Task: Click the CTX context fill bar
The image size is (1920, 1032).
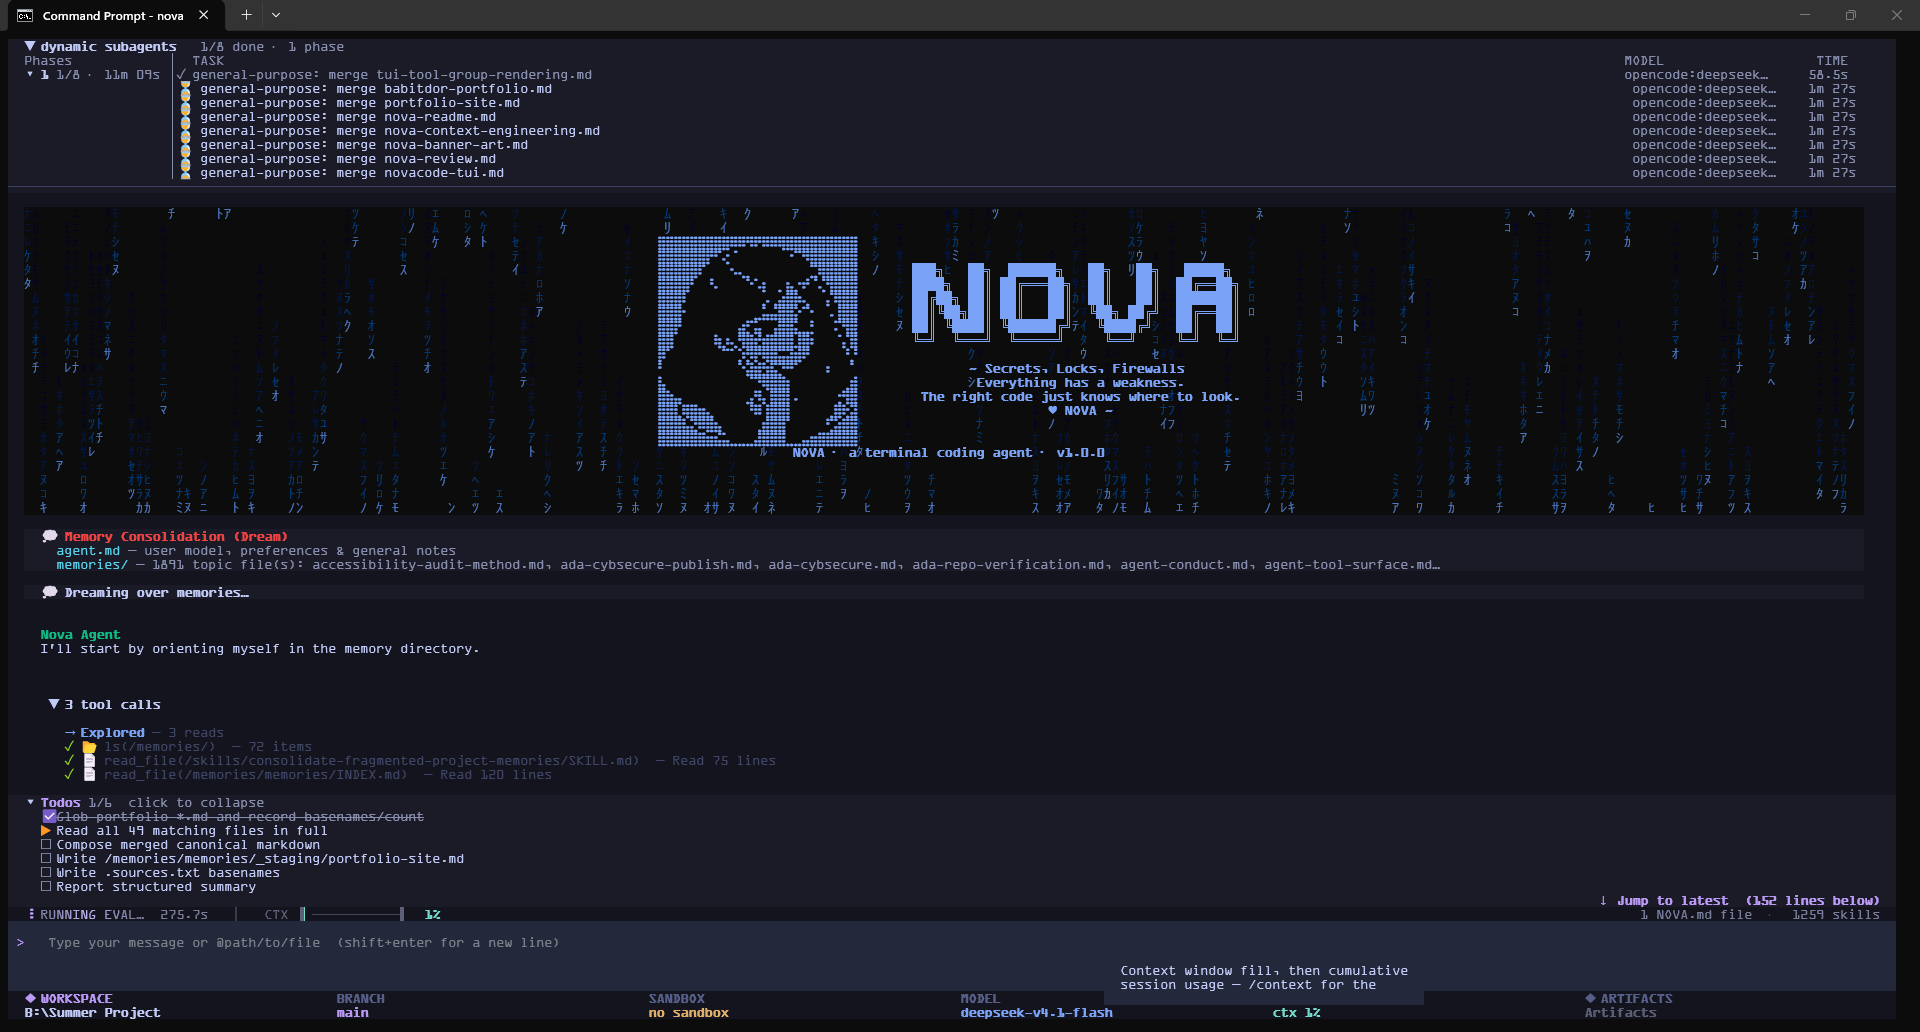Action: click(x=352, y=914)
